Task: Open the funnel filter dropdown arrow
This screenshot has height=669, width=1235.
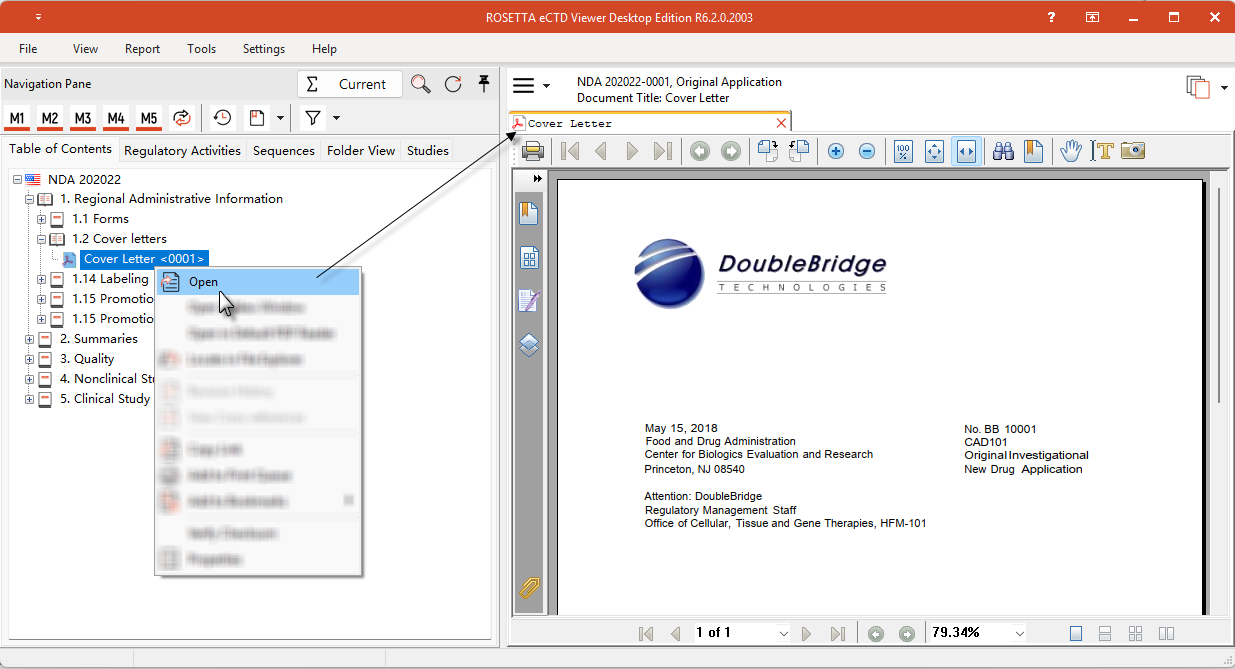Action: 336,118
